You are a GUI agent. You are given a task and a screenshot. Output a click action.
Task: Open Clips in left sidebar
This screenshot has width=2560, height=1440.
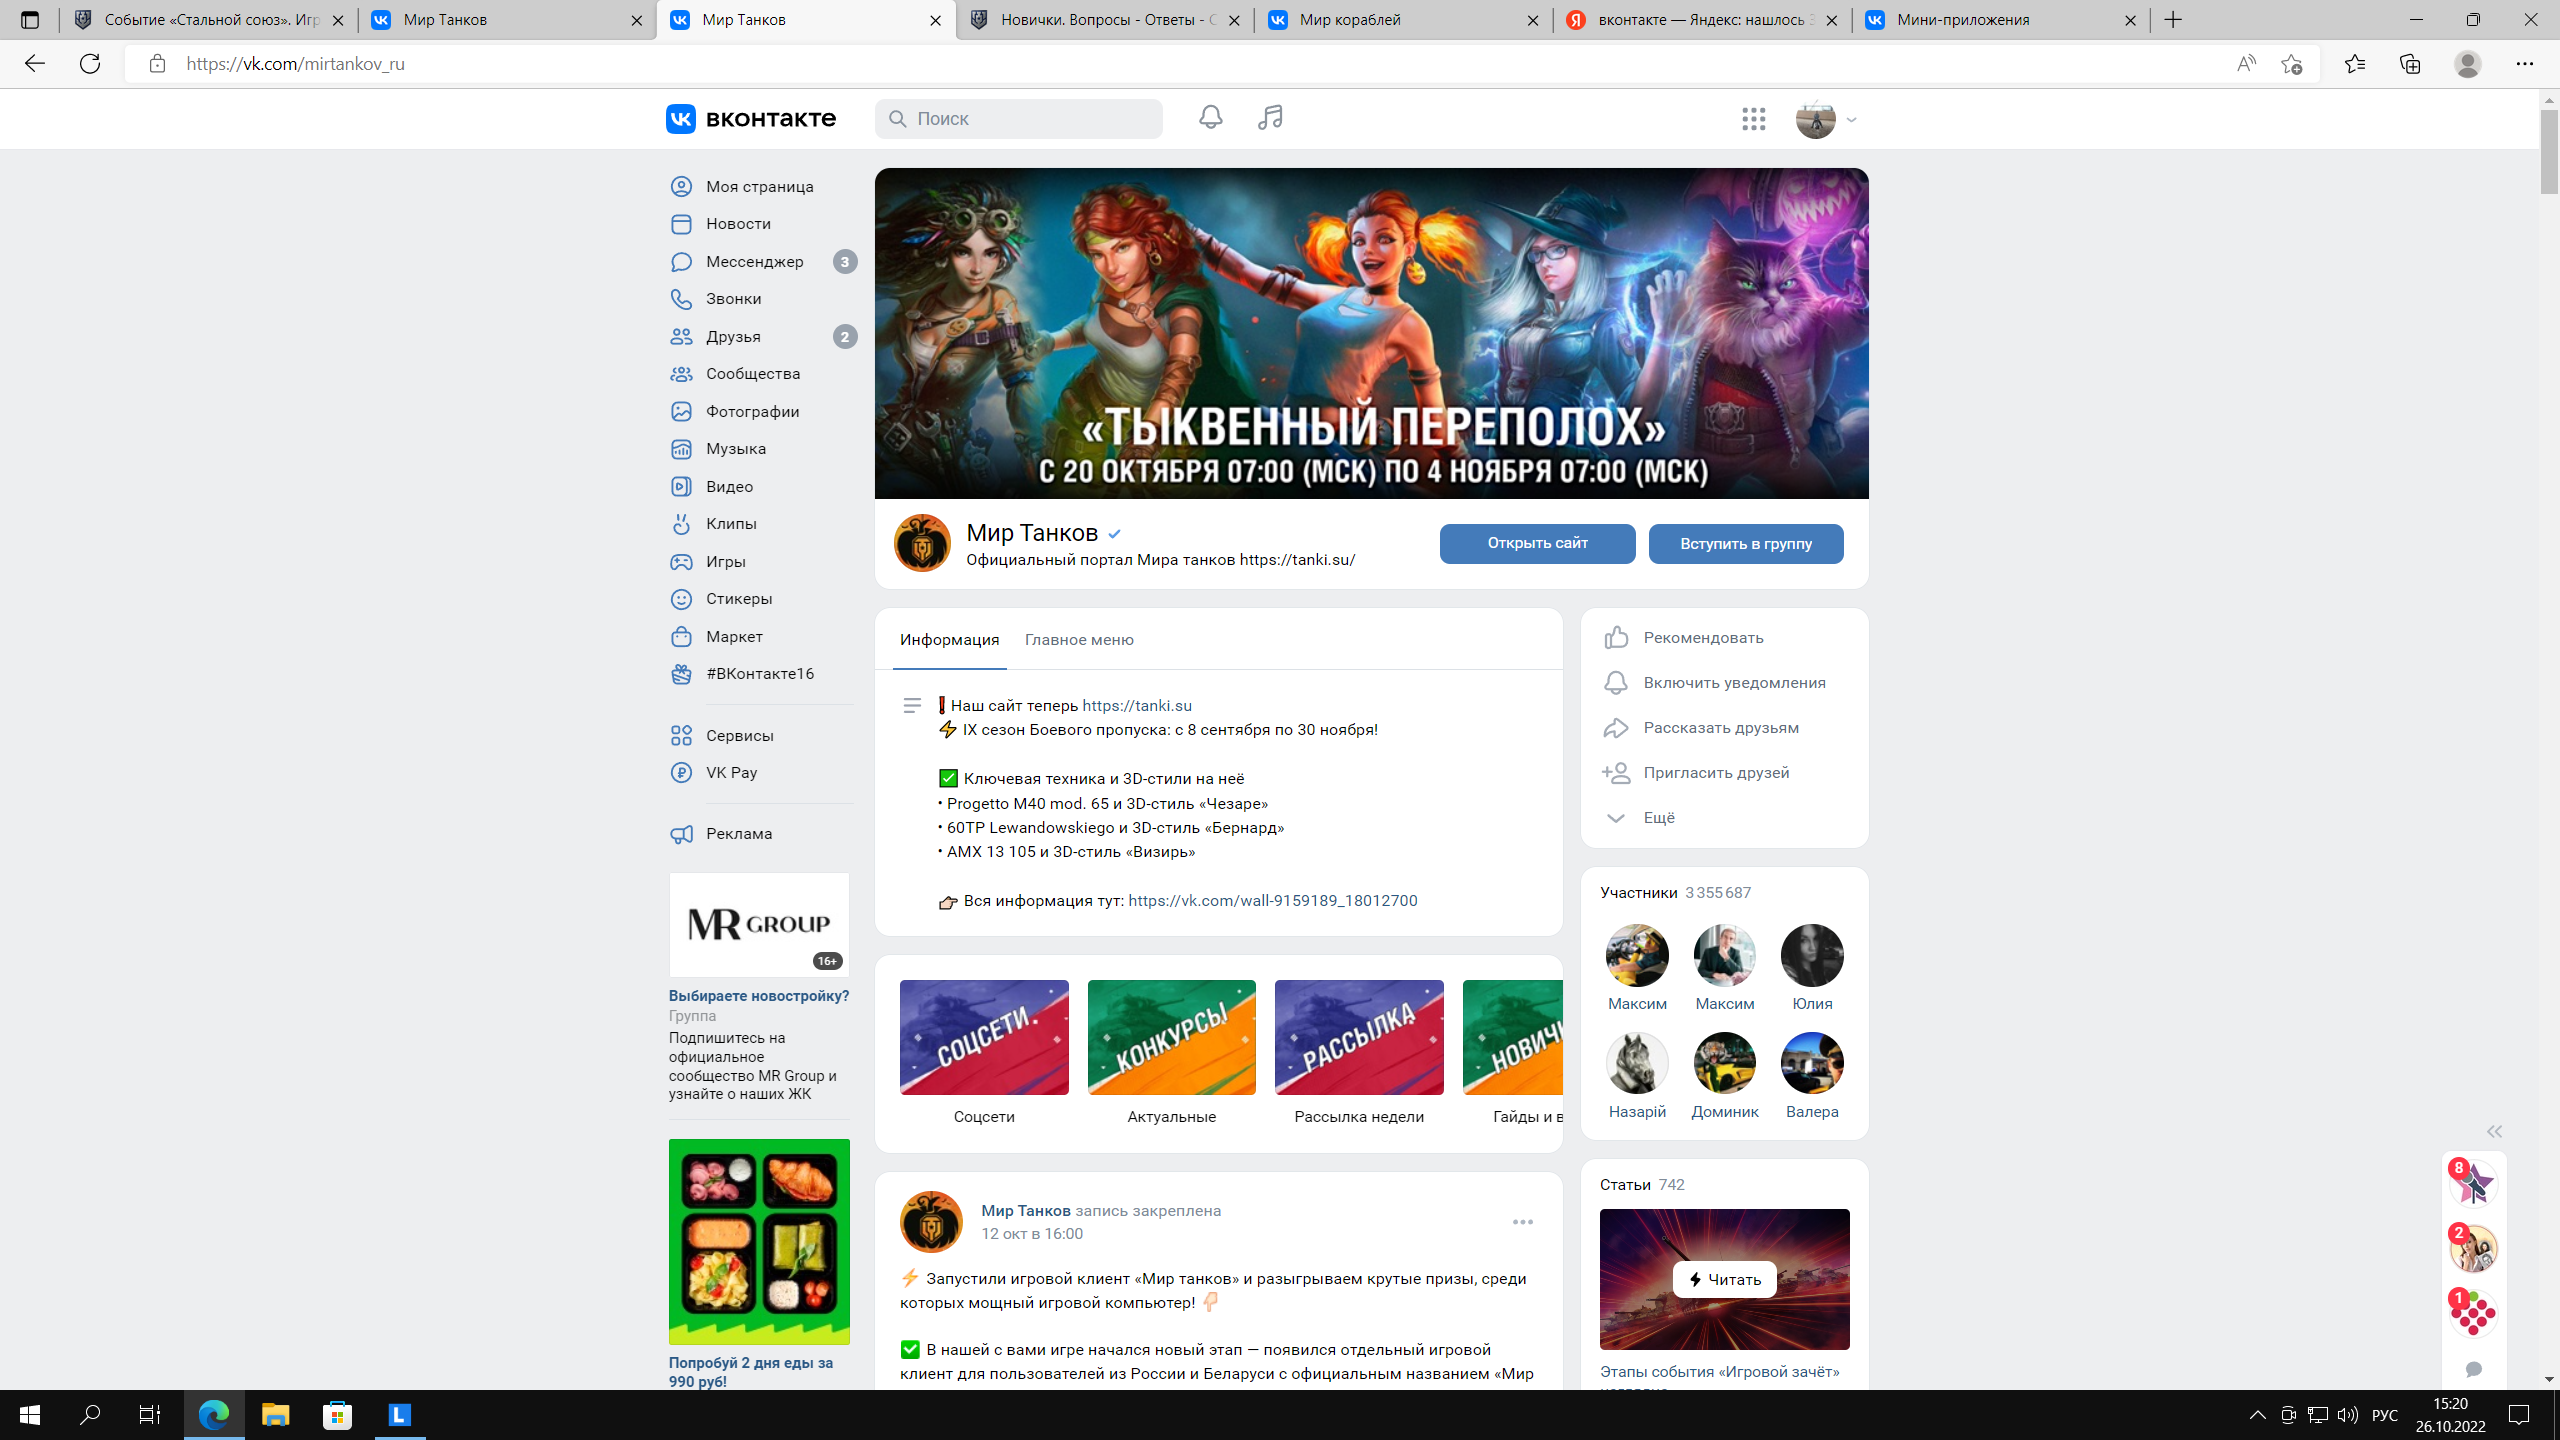click(x=730, y=523)
